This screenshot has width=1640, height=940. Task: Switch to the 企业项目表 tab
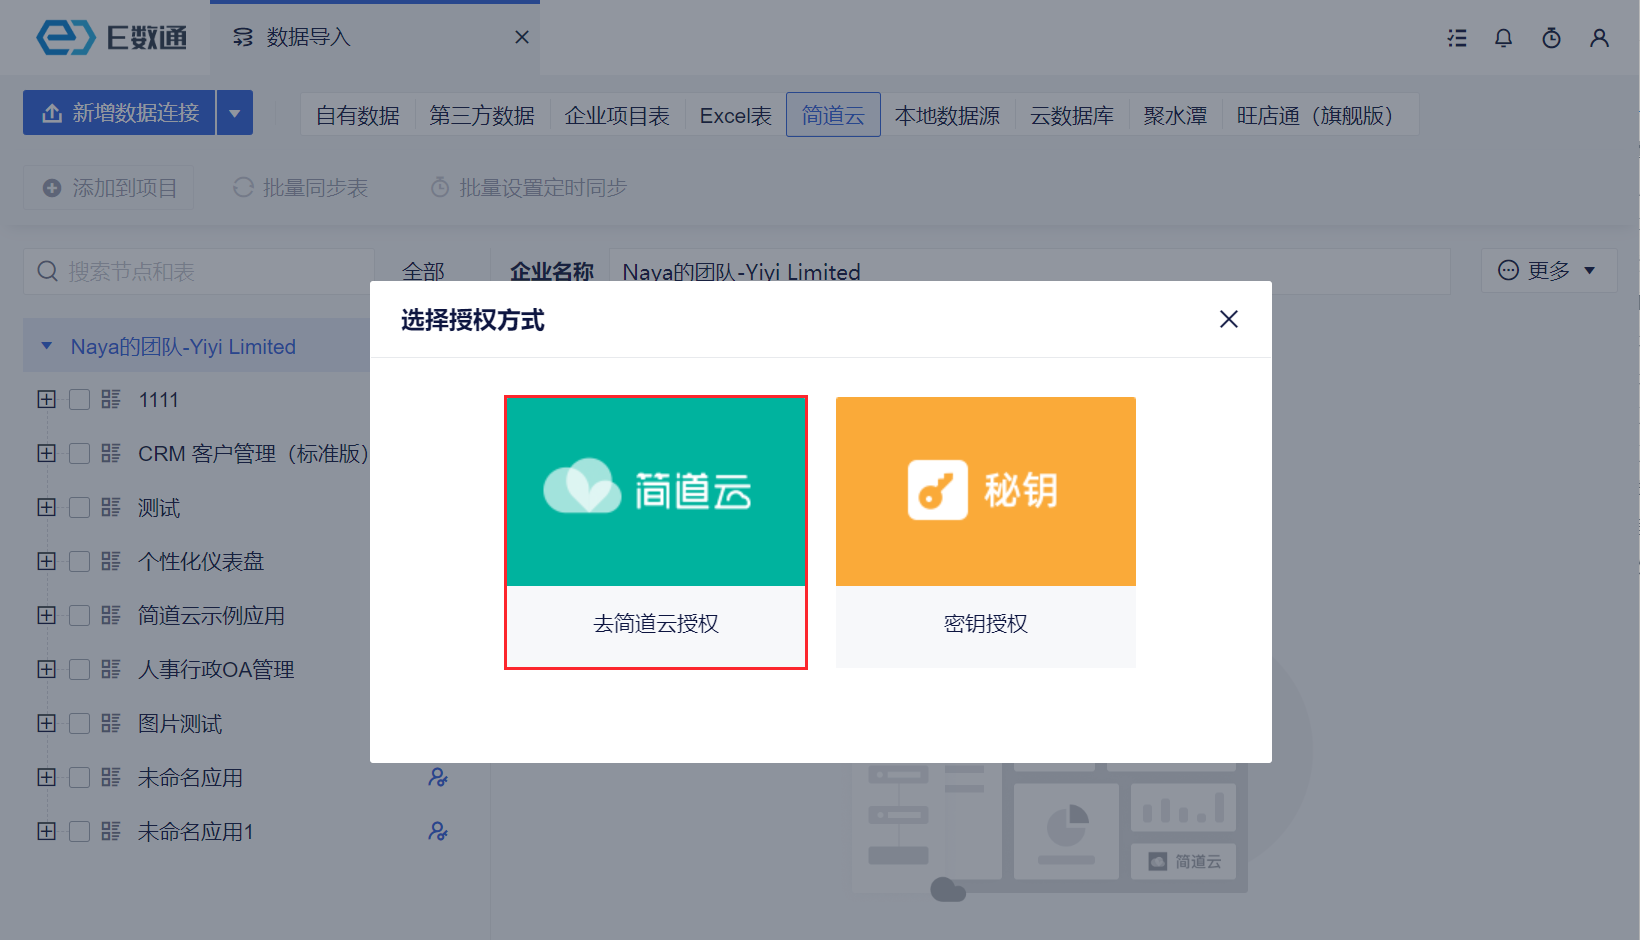[617, 115]
